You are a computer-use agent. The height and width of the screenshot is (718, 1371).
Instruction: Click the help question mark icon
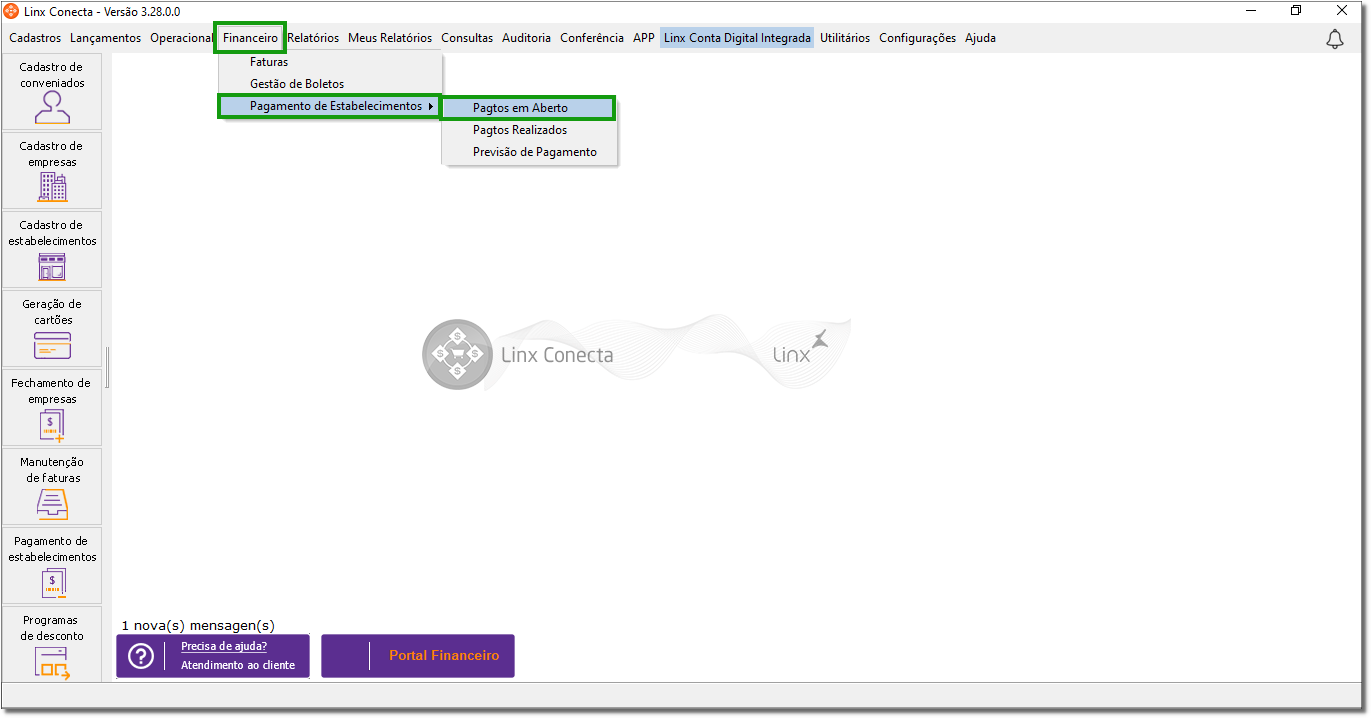pos(142,656)
